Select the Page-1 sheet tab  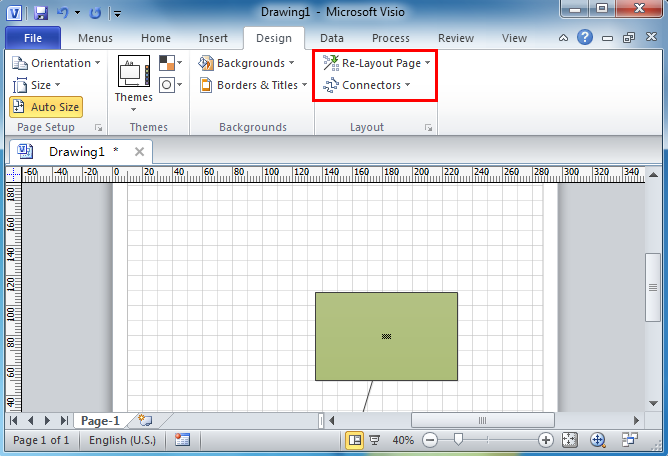(100, 421)
